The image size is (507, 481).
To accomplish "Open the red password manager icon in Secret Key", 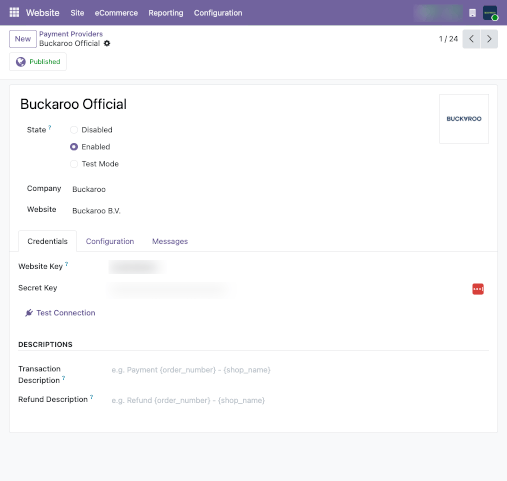I will (x=478, y=289).
